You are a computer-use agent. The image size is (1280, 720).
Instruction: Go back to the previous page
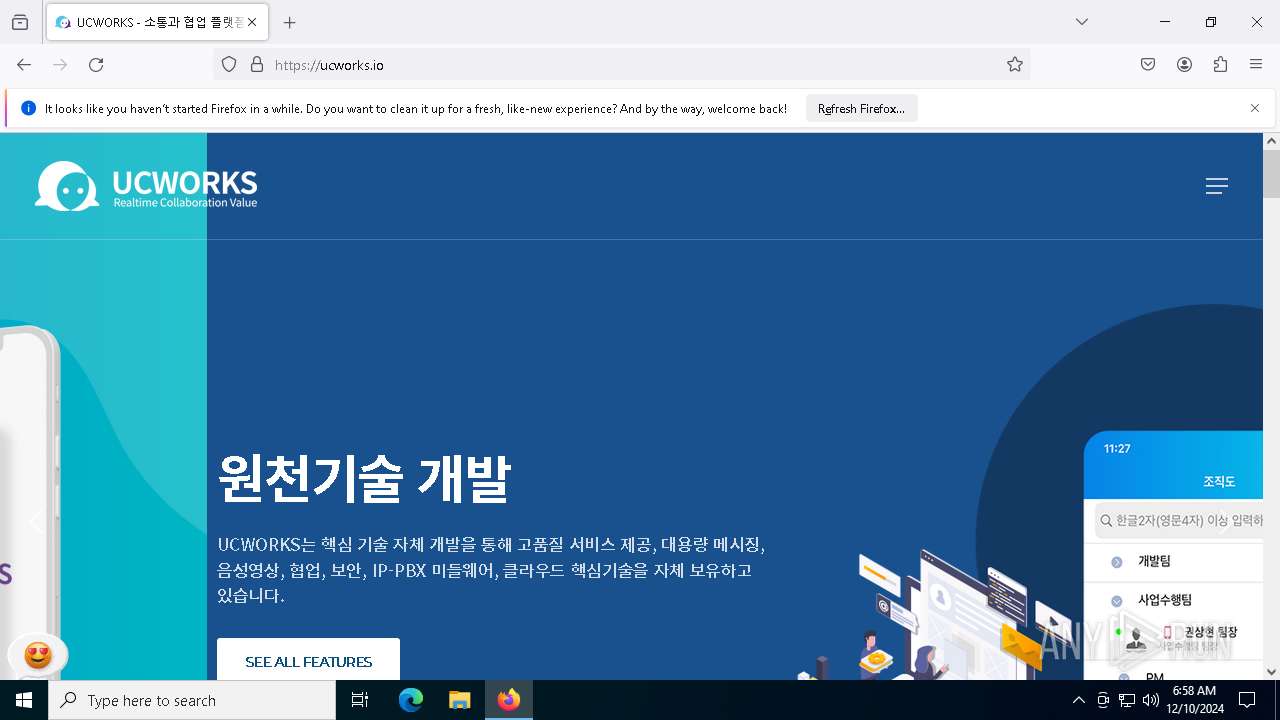[x=24, y=65]
